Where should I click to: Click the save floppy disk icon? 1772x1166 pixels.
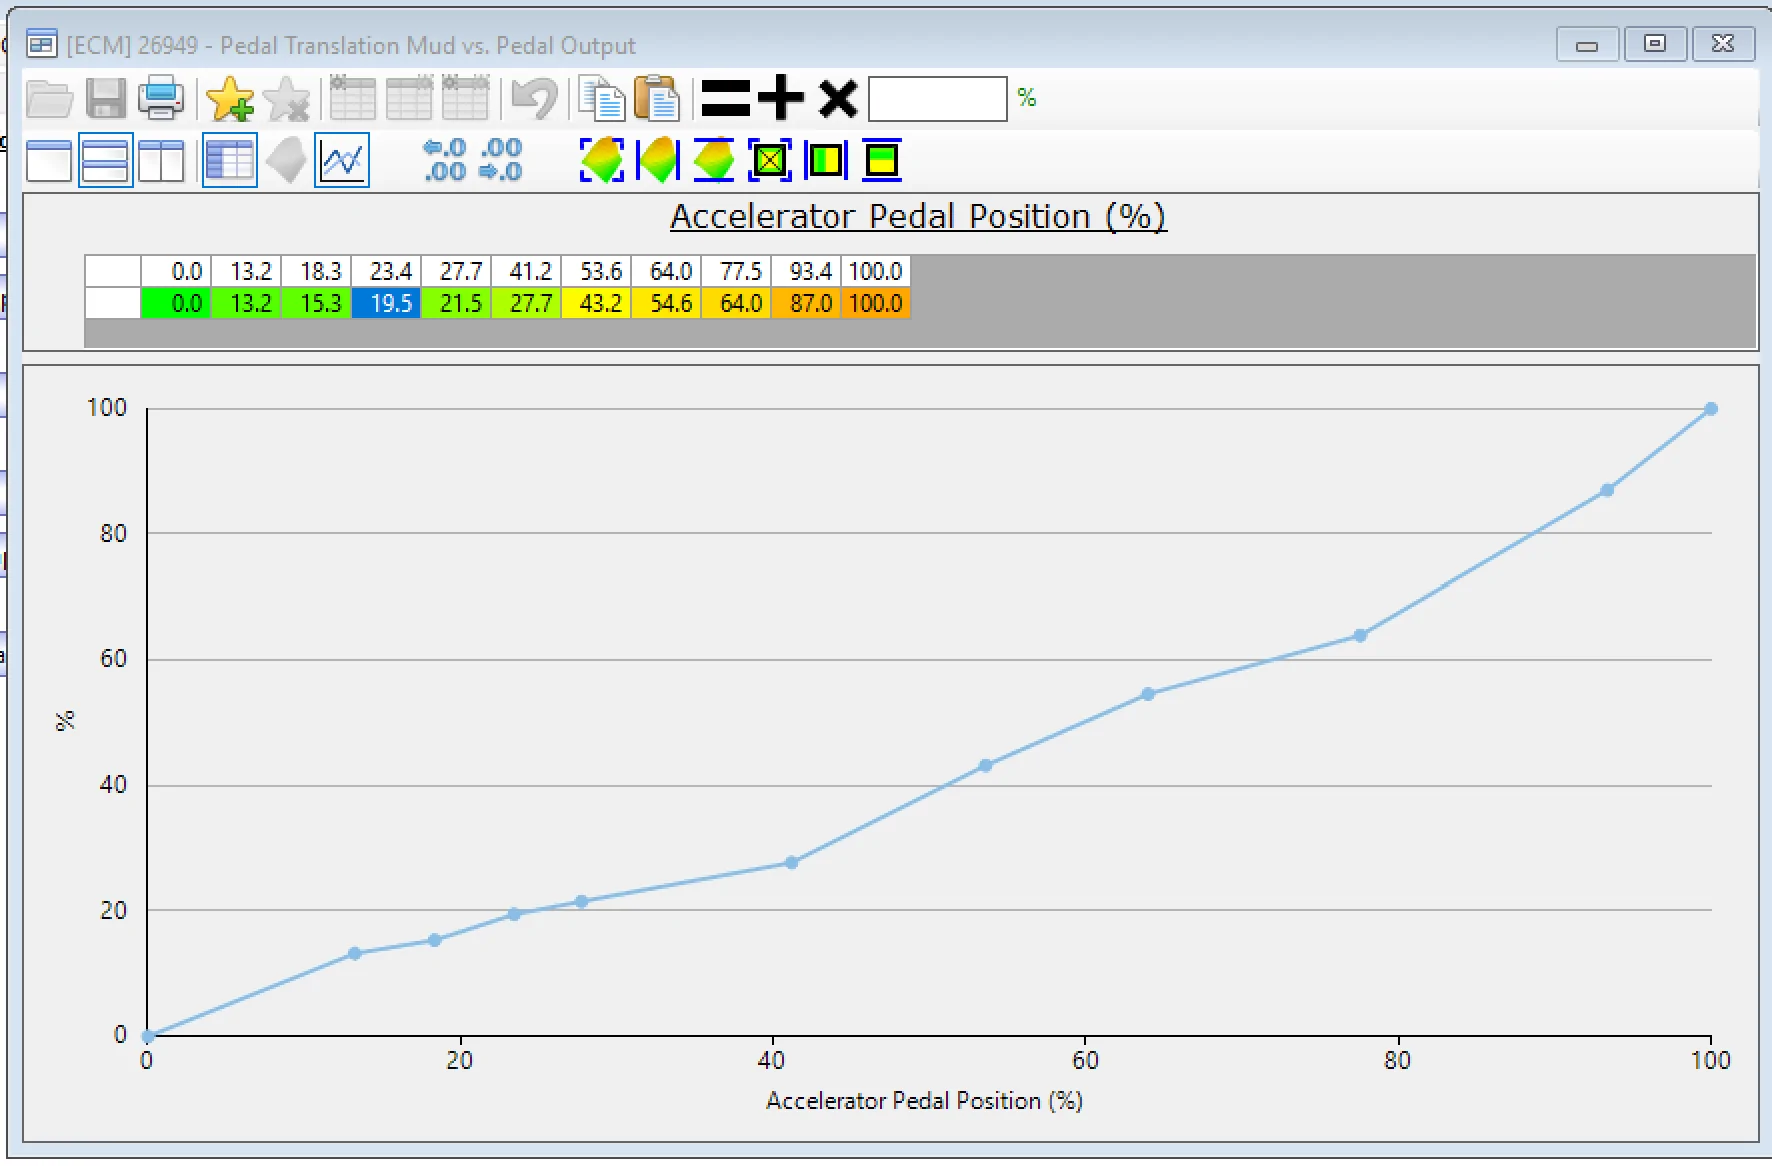coord(105,99)
